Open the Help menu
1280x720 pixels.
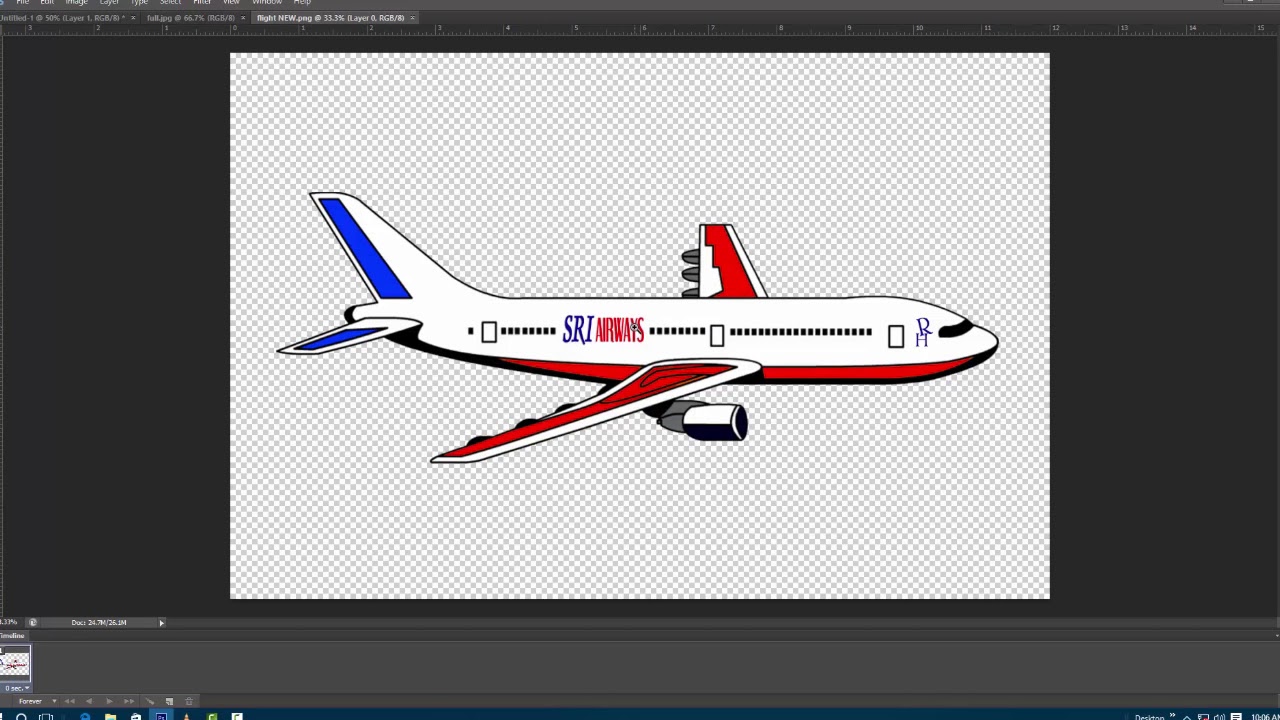[302, 2]
